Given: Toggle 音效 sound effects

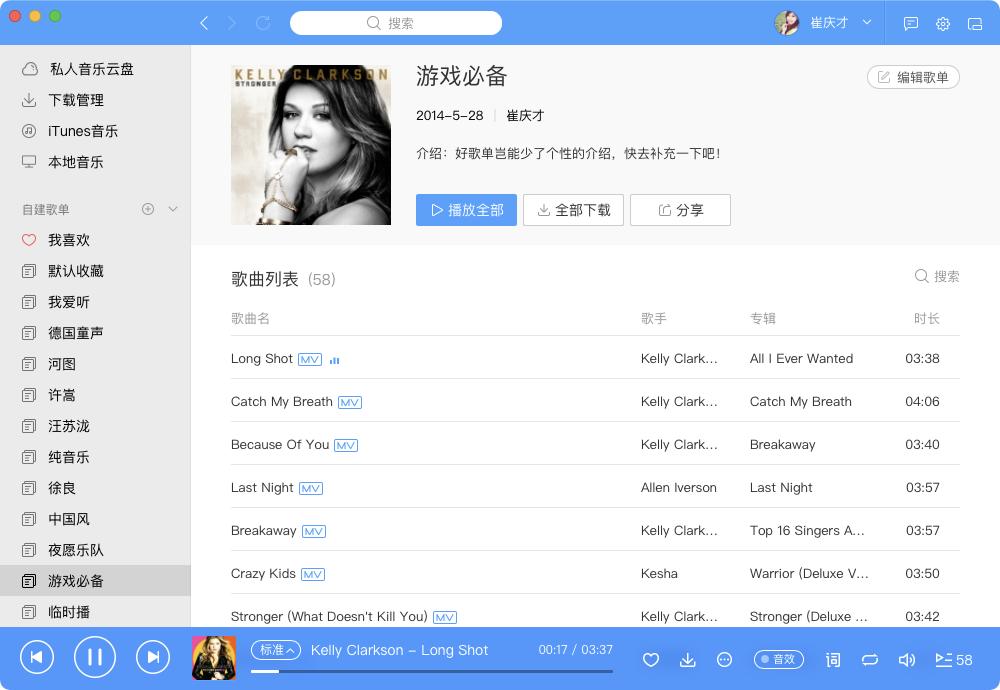Looking at the screenshot, I should 779,659.
